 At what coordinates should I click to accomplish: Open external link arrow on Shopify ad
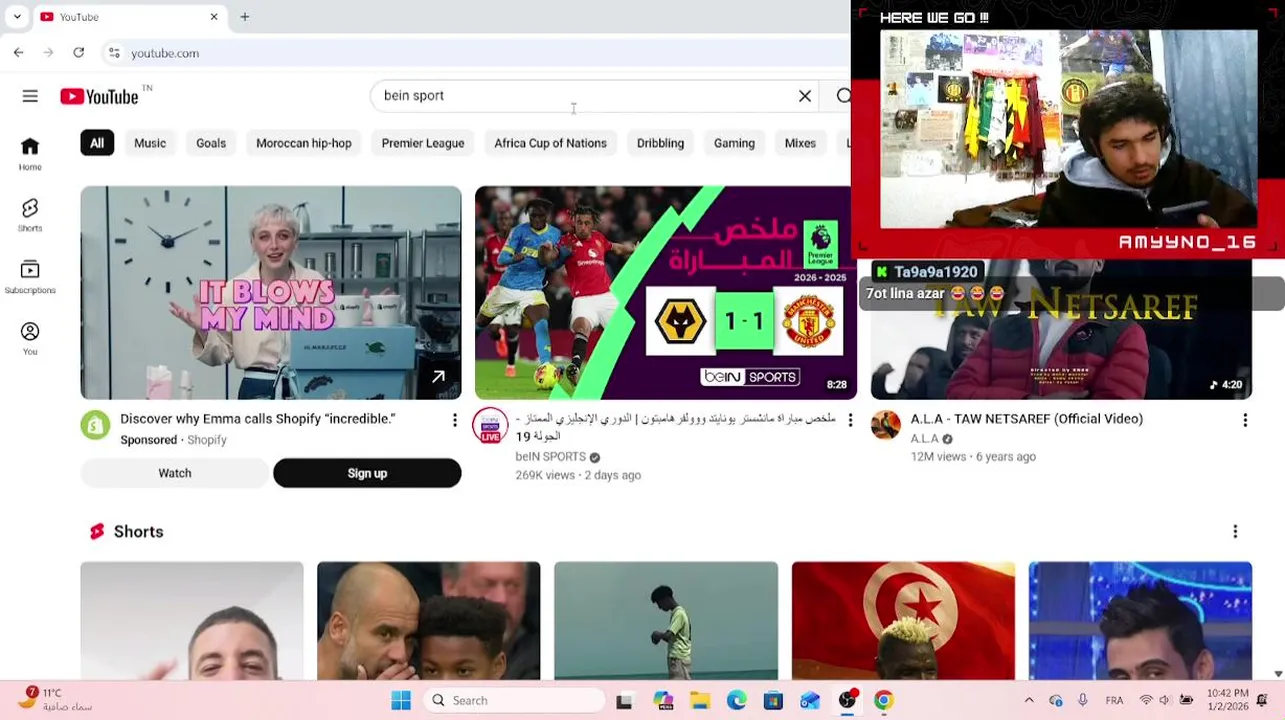[438, 377]
